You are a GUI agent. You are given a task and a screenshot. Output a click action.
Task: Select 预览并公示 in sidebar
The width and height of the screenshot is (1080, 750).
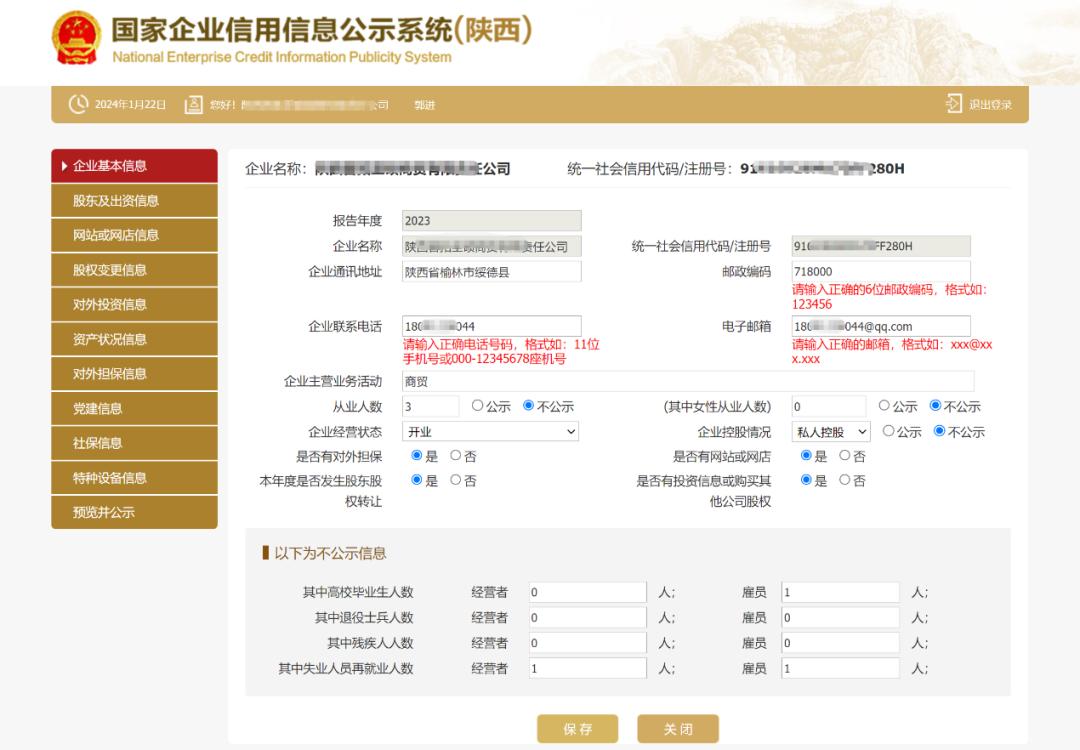[x=134, y=513]
